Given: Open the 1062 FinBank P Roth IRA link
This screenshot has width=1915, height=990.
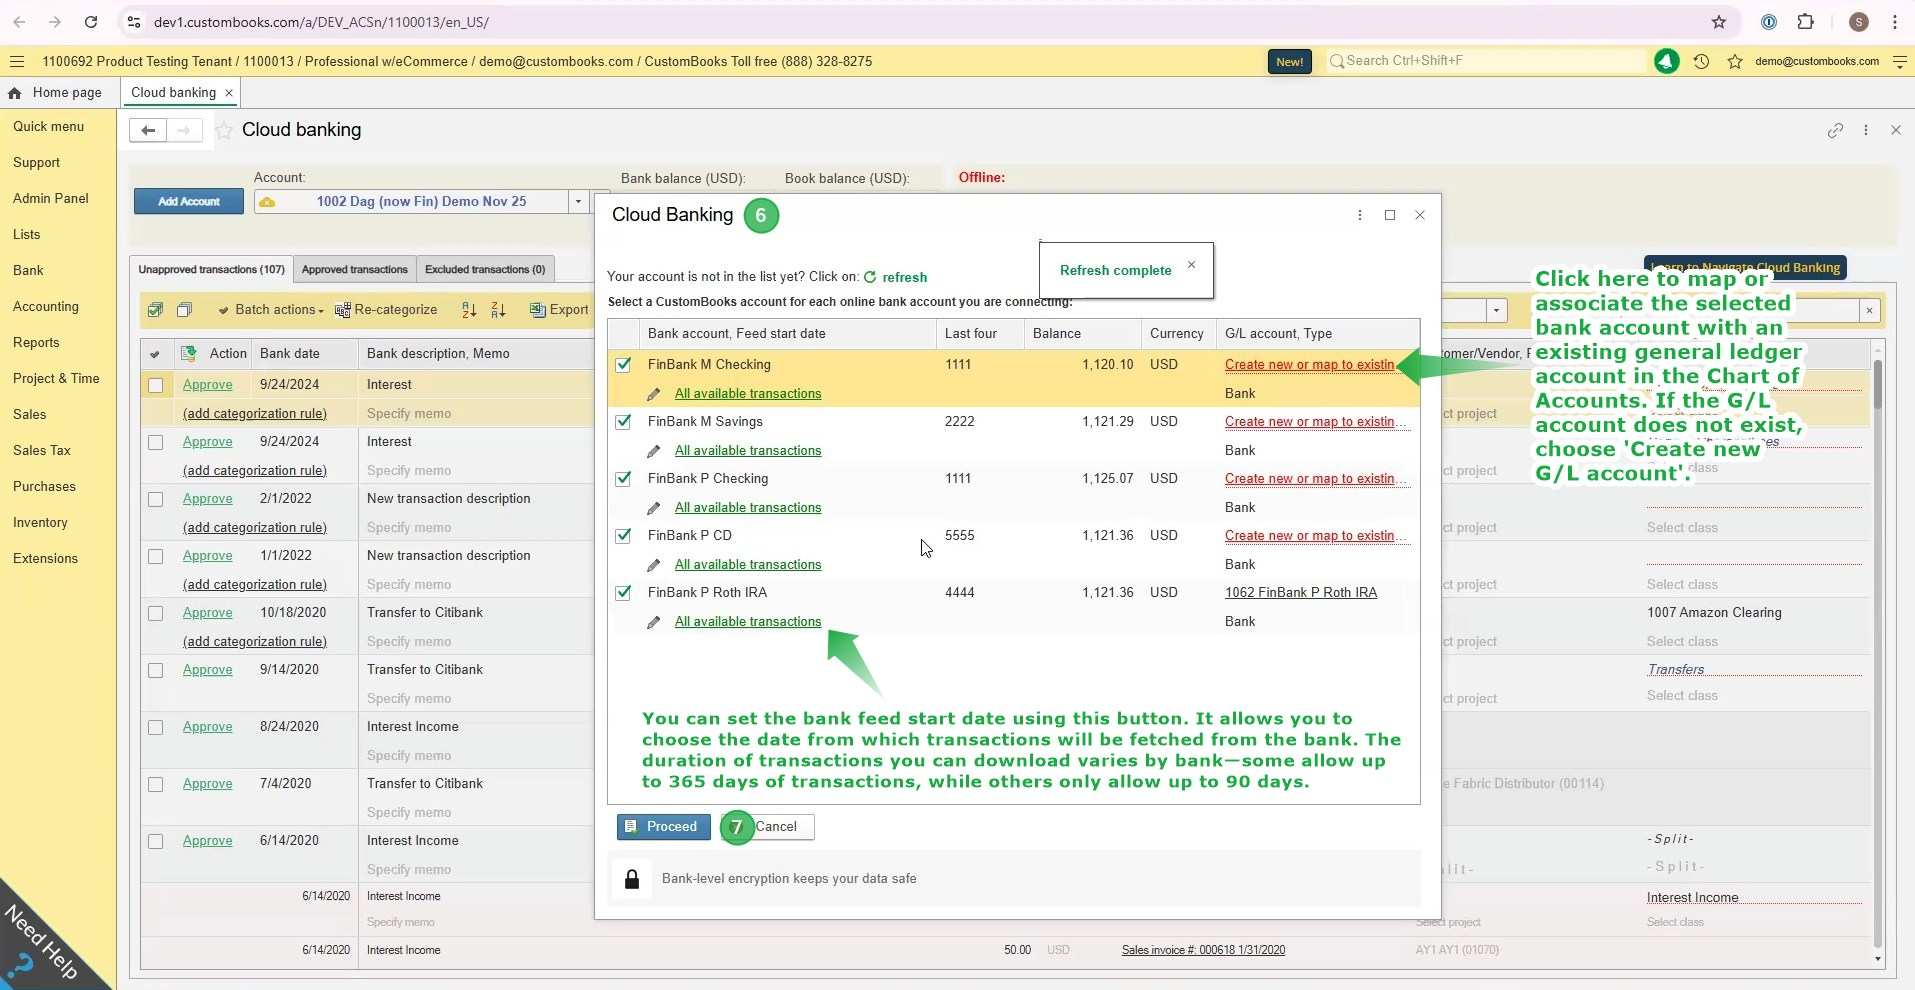Looking at the screenshot, I should pos(1300,593).
